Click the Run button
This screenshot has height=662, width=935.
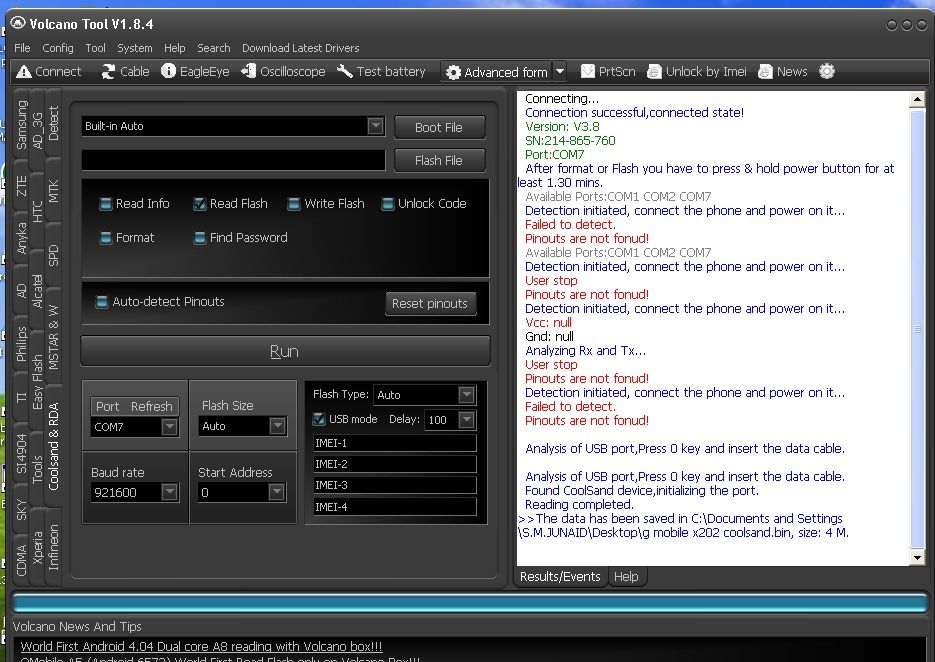point(284,351)
